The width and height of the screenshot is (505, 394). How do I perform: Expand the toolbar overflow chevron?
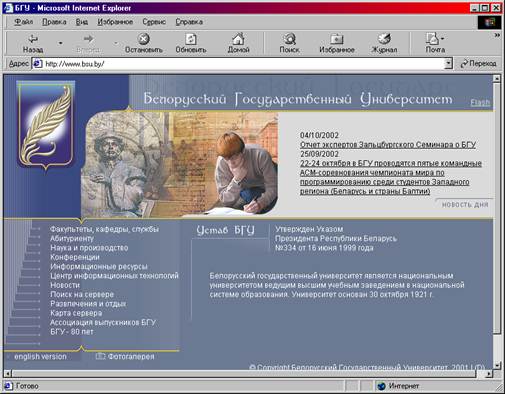pos(497,35)
